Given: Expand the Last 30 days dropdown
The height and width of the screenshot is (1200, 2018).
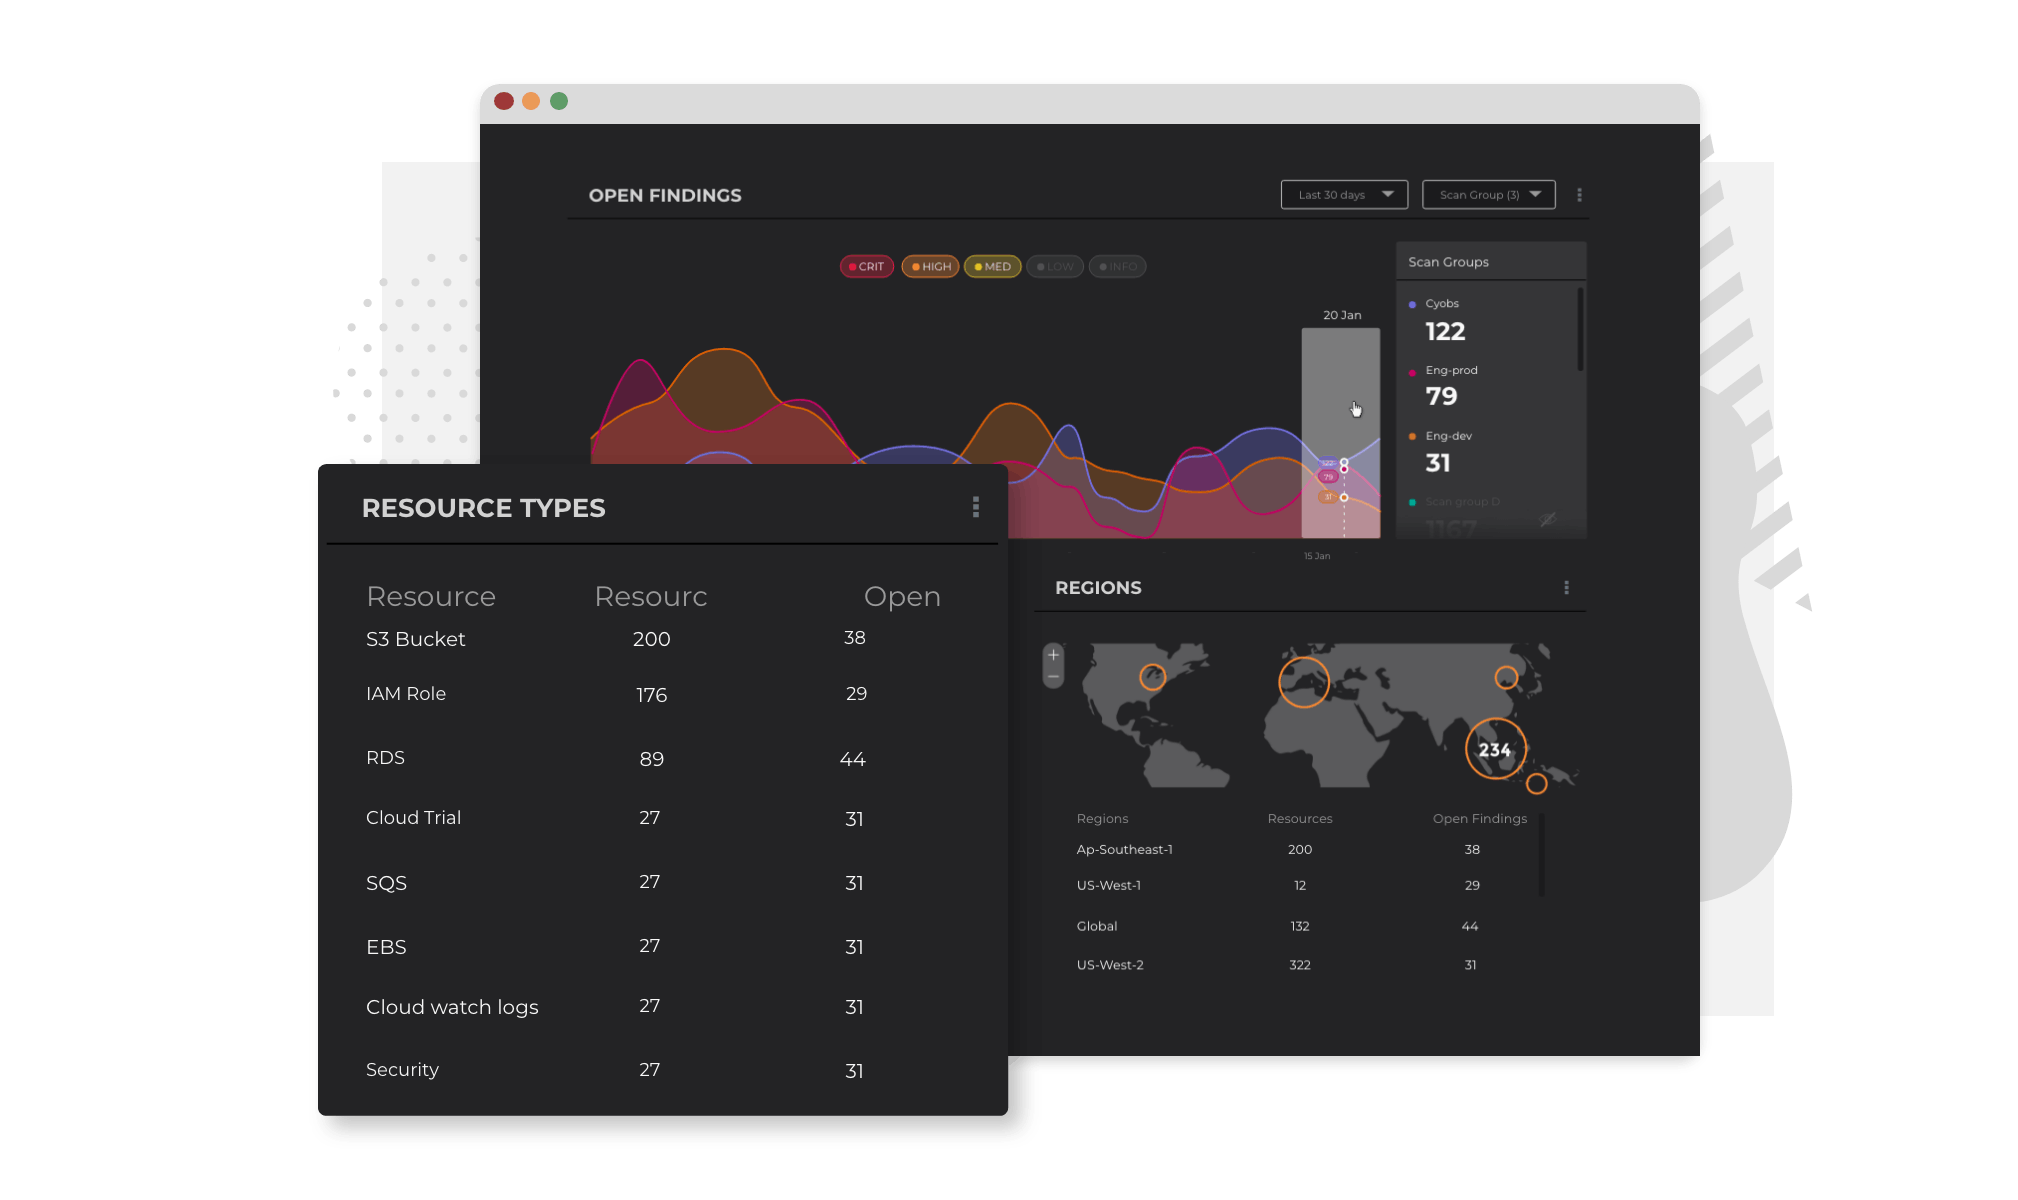Looking at the screenshot, I should click(1344, 195).
